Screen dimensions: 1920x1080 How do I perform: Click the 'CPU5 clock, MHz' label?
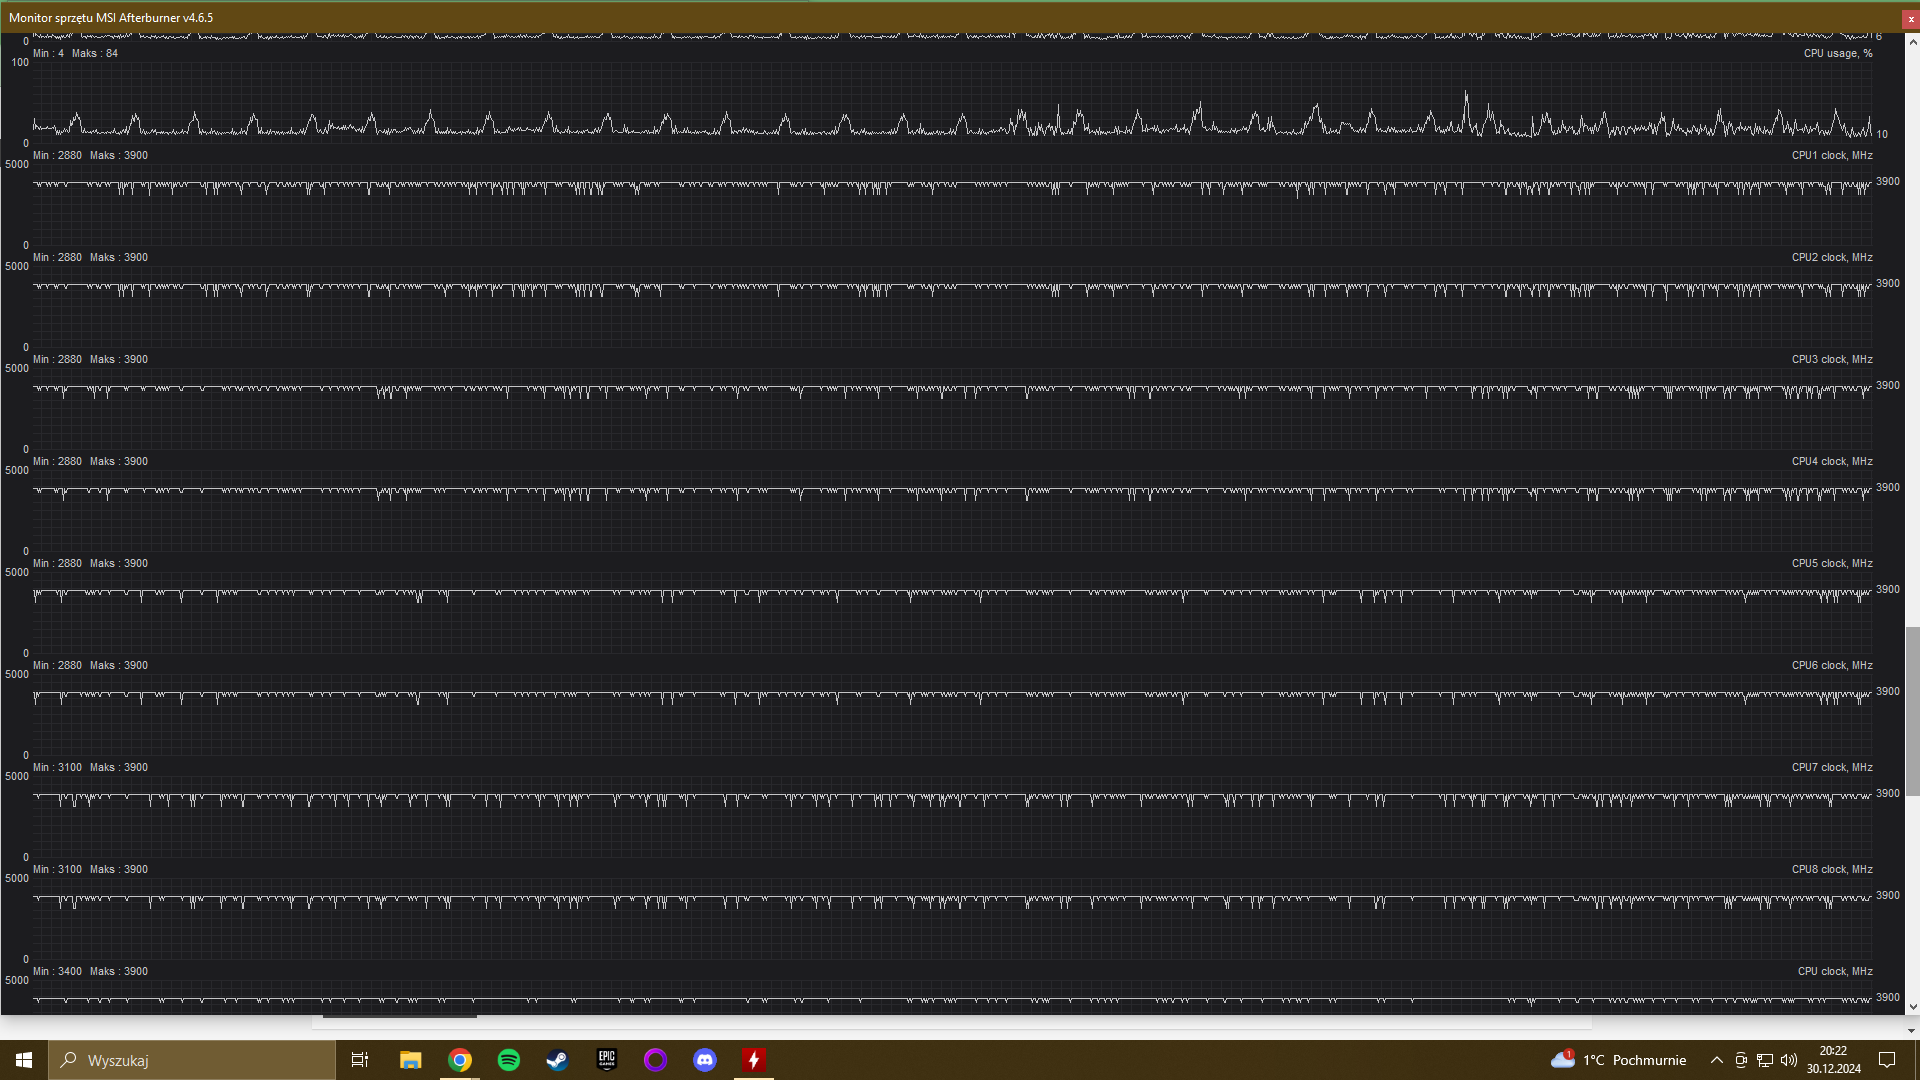point(1832,564)
